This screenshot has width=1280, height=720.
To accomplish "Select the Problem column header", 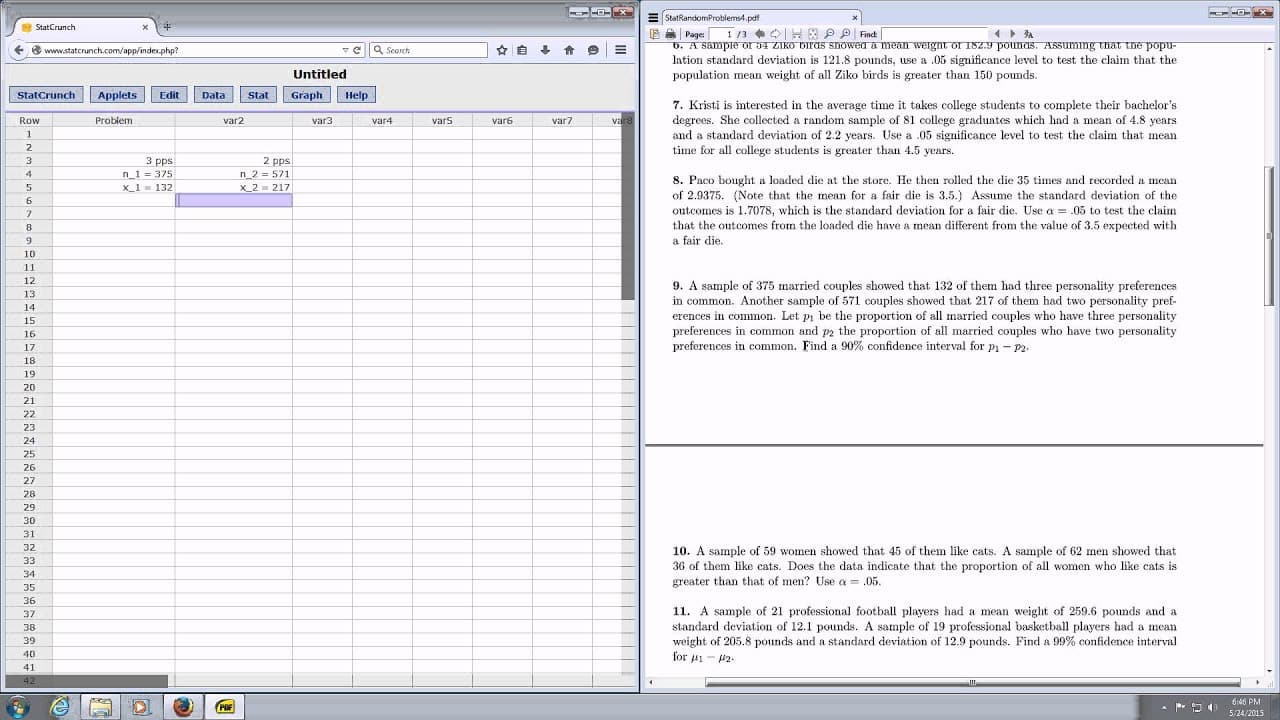I will point(114,120).
